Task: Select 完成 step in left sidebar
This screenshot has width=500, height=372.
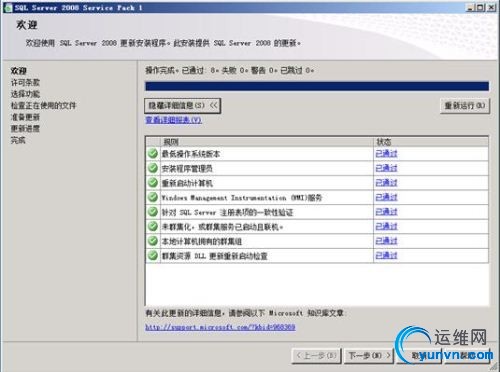Action: tap(18, 140)
